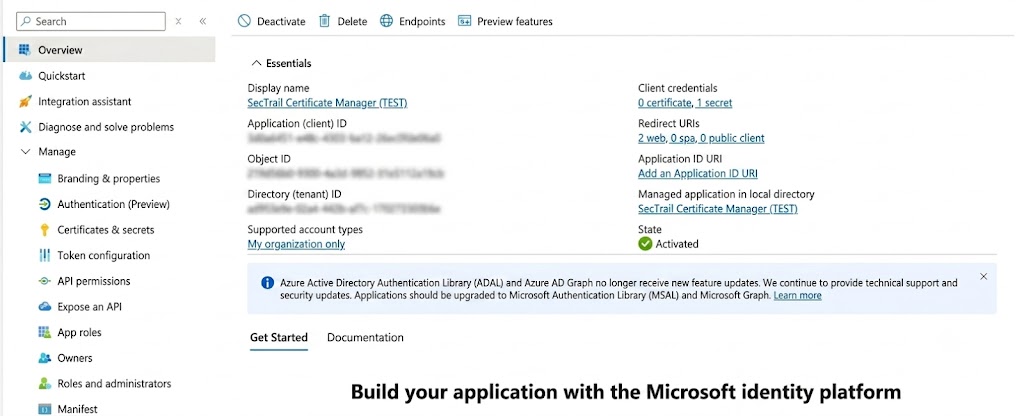Open Diagnose and solve problems
The width and height of the screenshot is (1024, 416).
click(x=108, y=127)
